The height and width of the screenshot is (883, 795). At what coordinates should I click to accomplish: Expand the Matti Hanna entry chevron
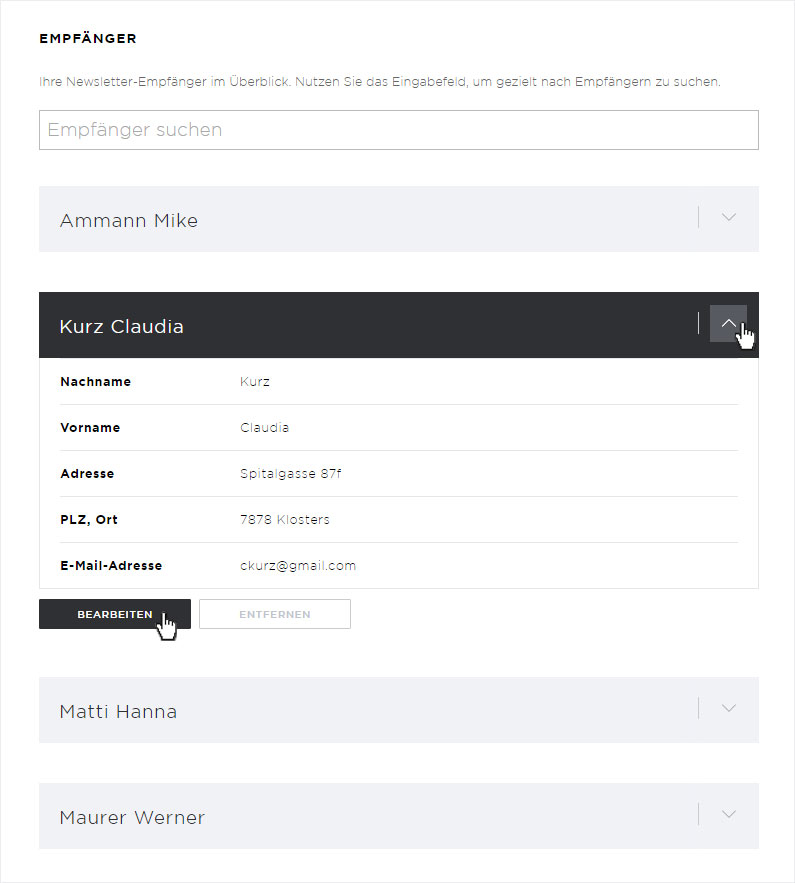(x=729, y=708)
